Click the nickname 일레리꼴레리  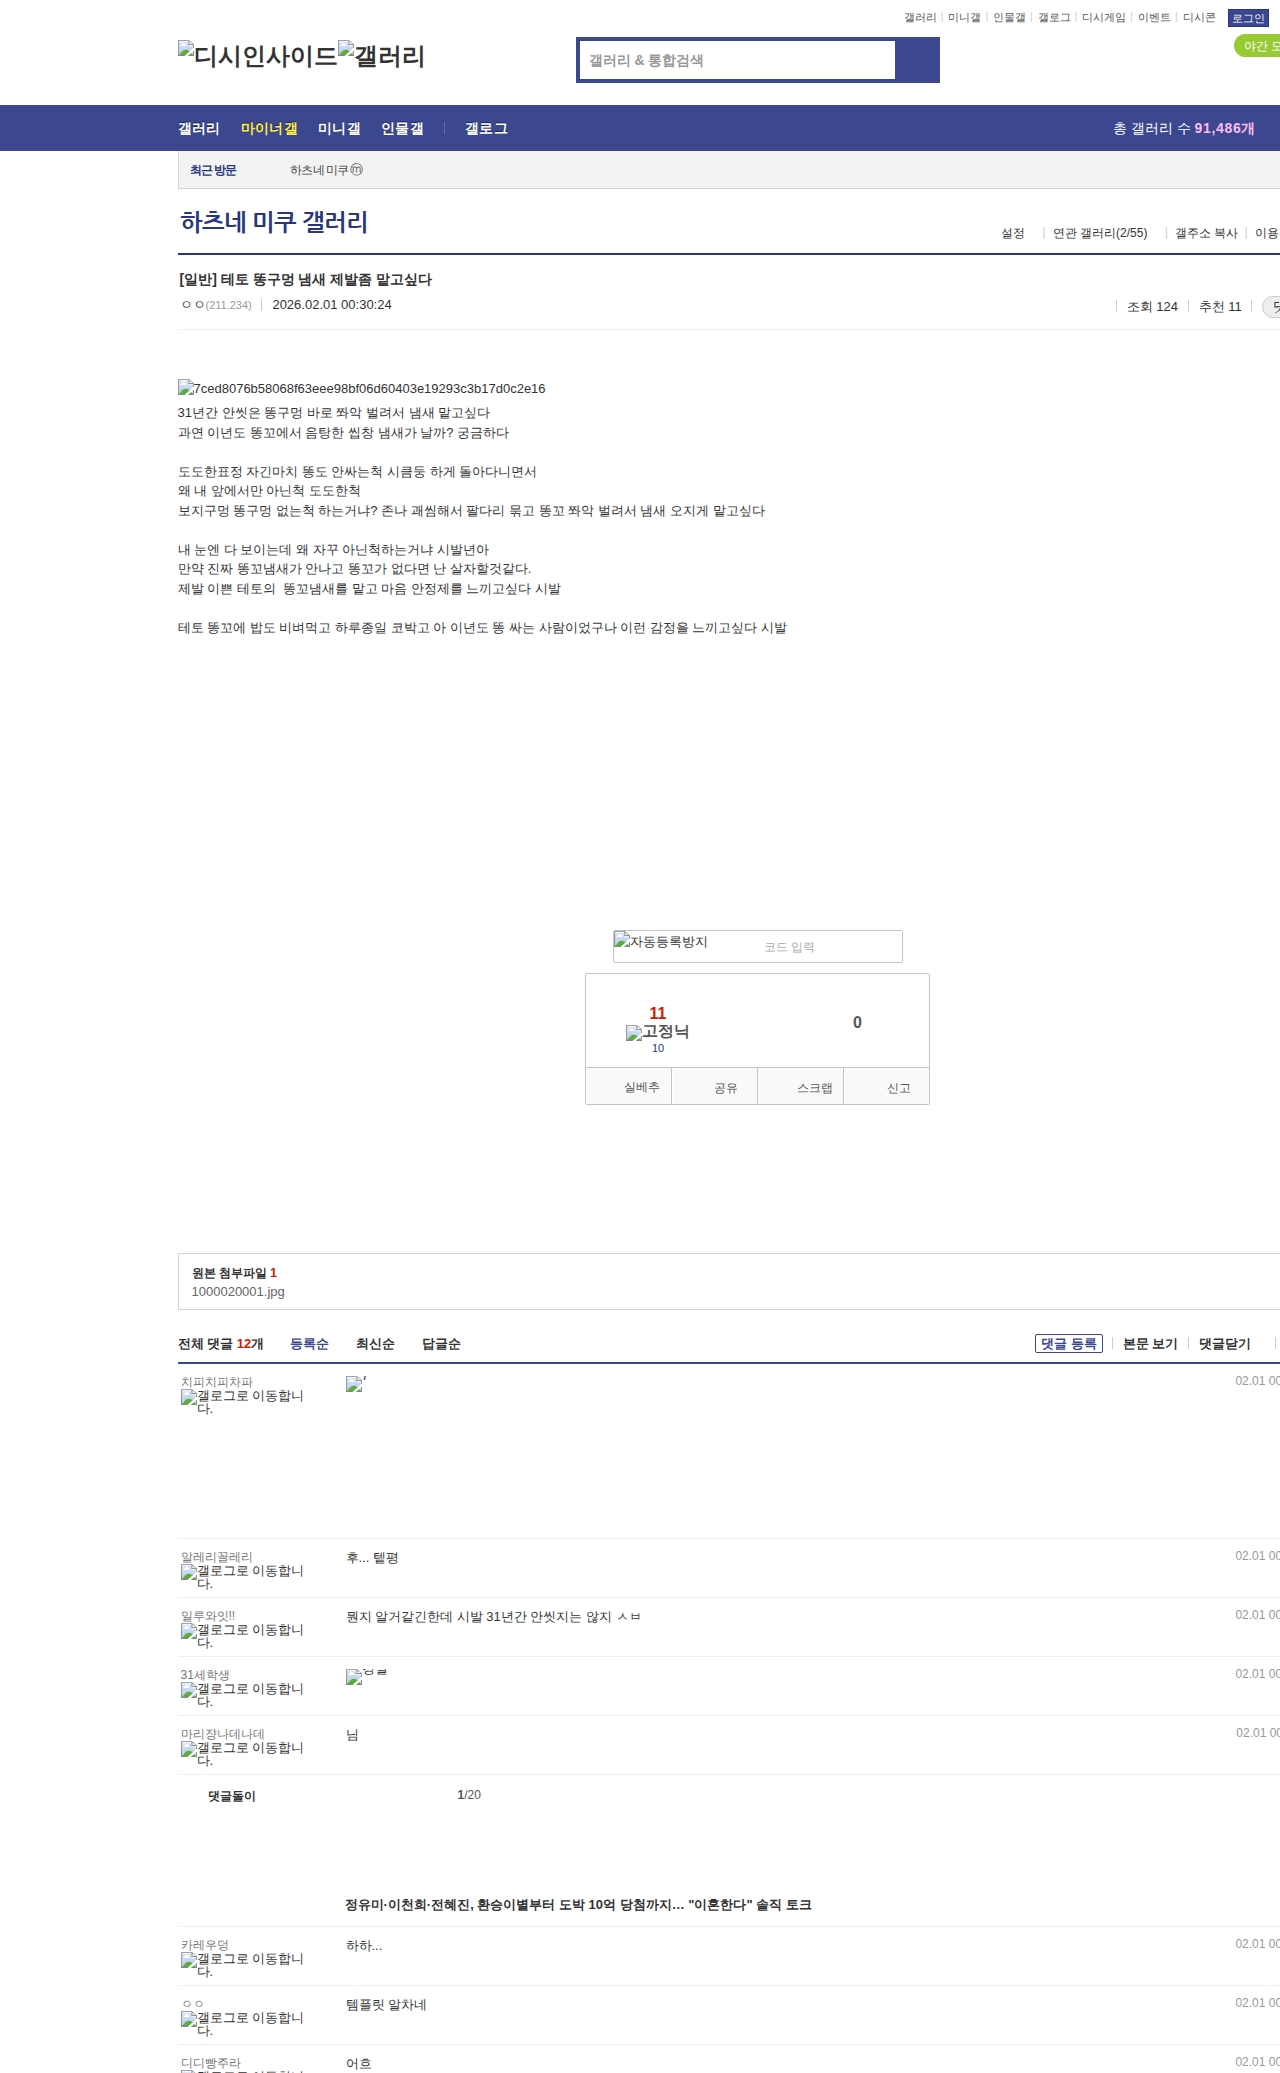point(216,1557)
